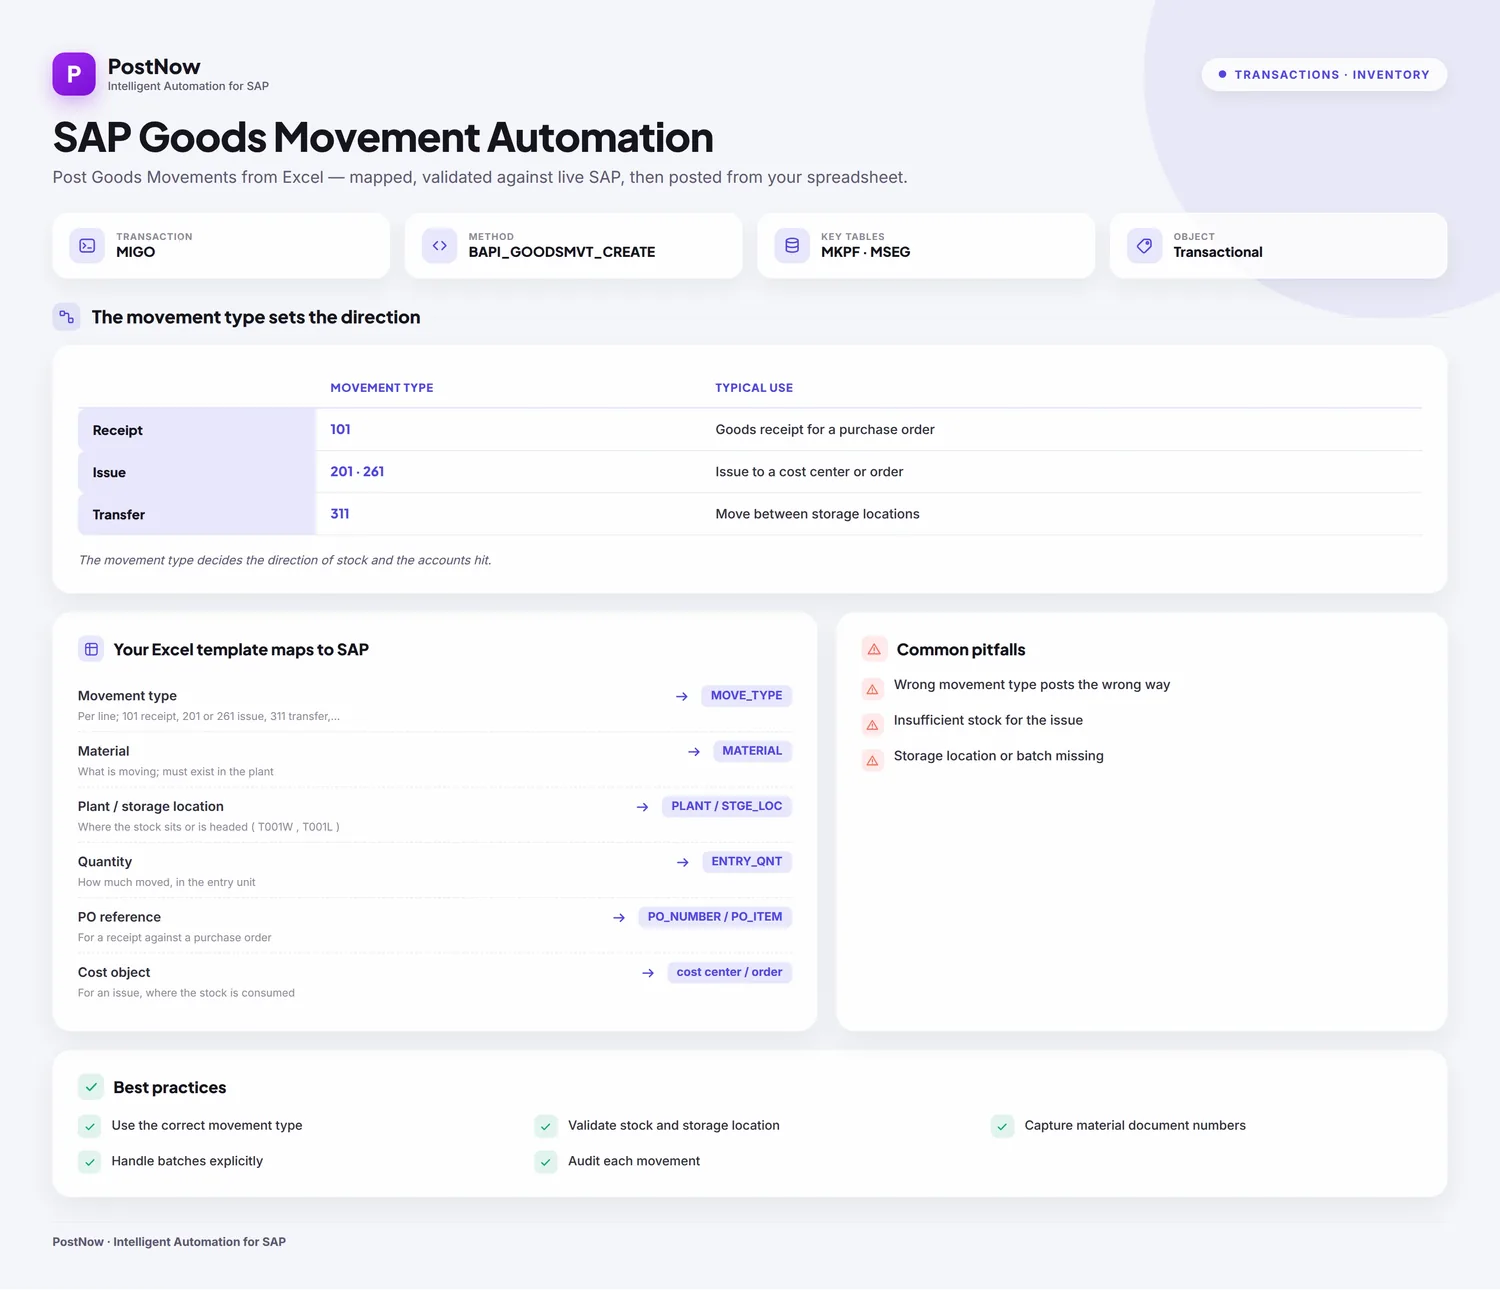Click the ENTRY_QNT field tag
1500x1290 pixels.
click(x=747, y=861)
